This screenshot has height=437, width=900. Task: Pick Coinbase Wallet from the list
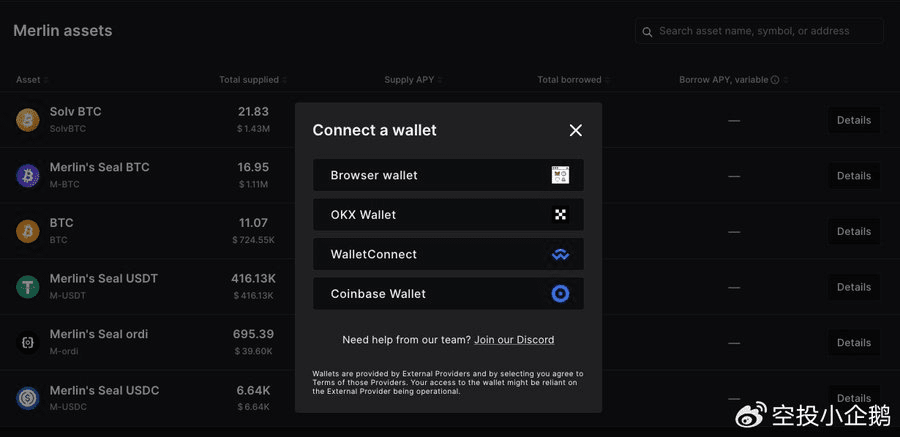coord(448,294)
